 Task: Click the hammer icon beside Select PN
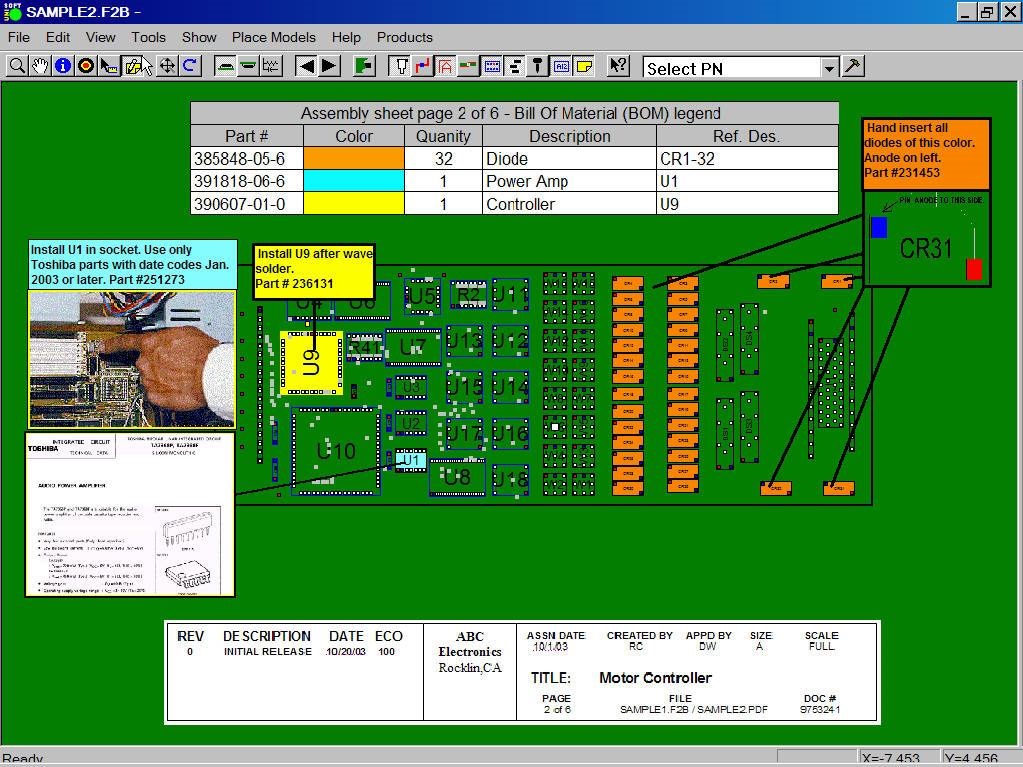pyautogui.click(x=853, y=67)
